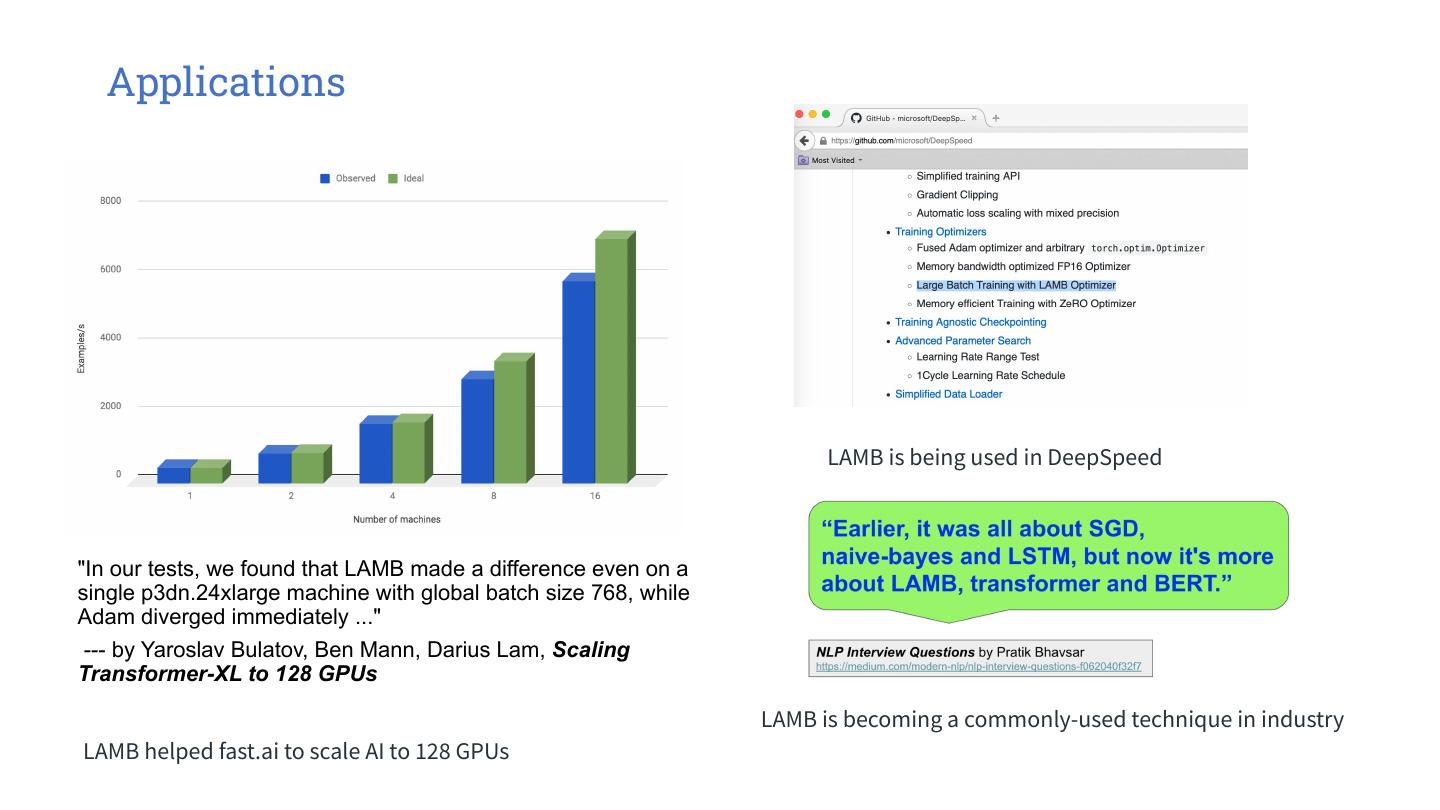
Task: Open the medium.com NLP interview questions URL
Action: (978, 665)
